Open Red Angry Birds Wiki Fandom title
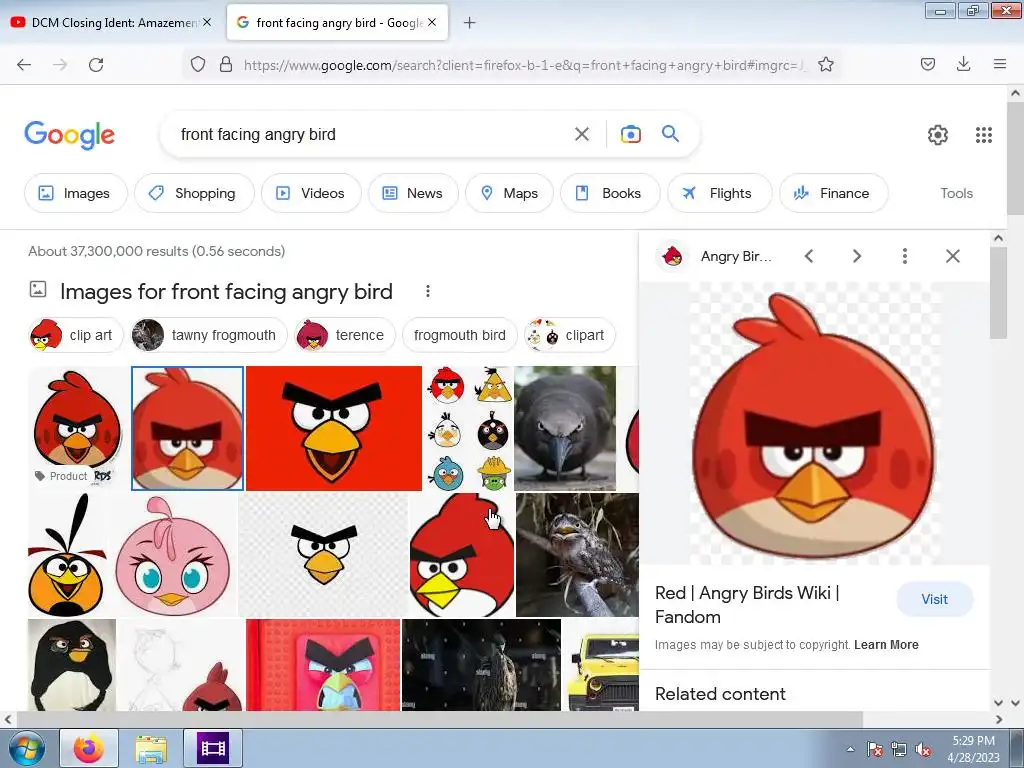This screenshot has width=1024, height=768. pos(747,605)
